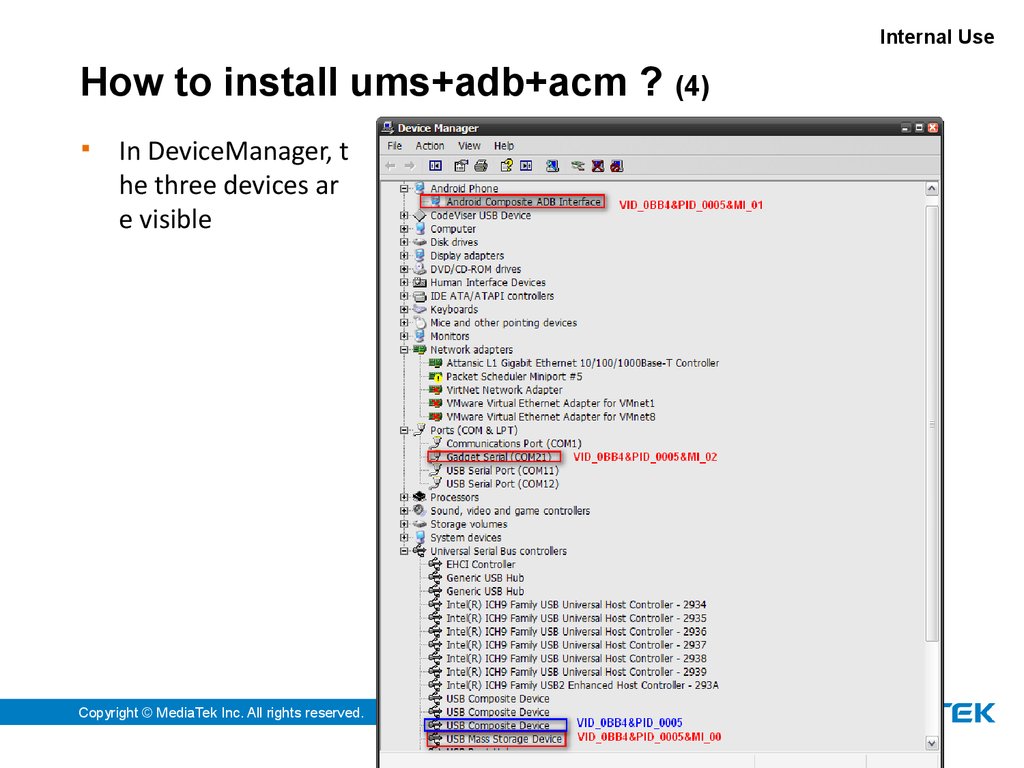Click the vertical scrollbar thumb
This screenshot has height=768, width=1024.
click(932, 424)
